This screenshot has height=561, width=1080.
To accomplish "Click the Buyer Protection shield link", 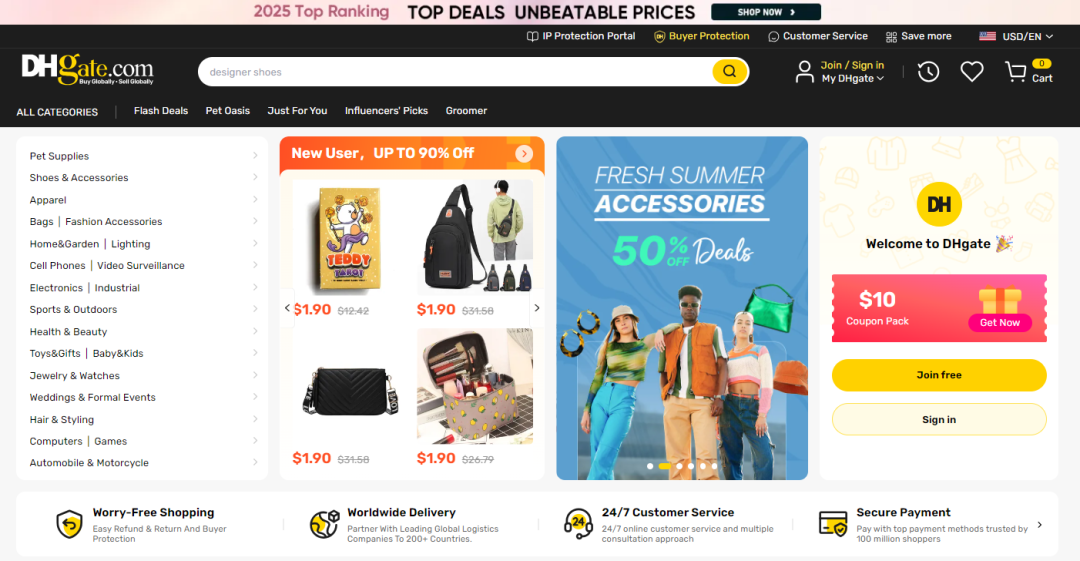I will click(701, 36).
